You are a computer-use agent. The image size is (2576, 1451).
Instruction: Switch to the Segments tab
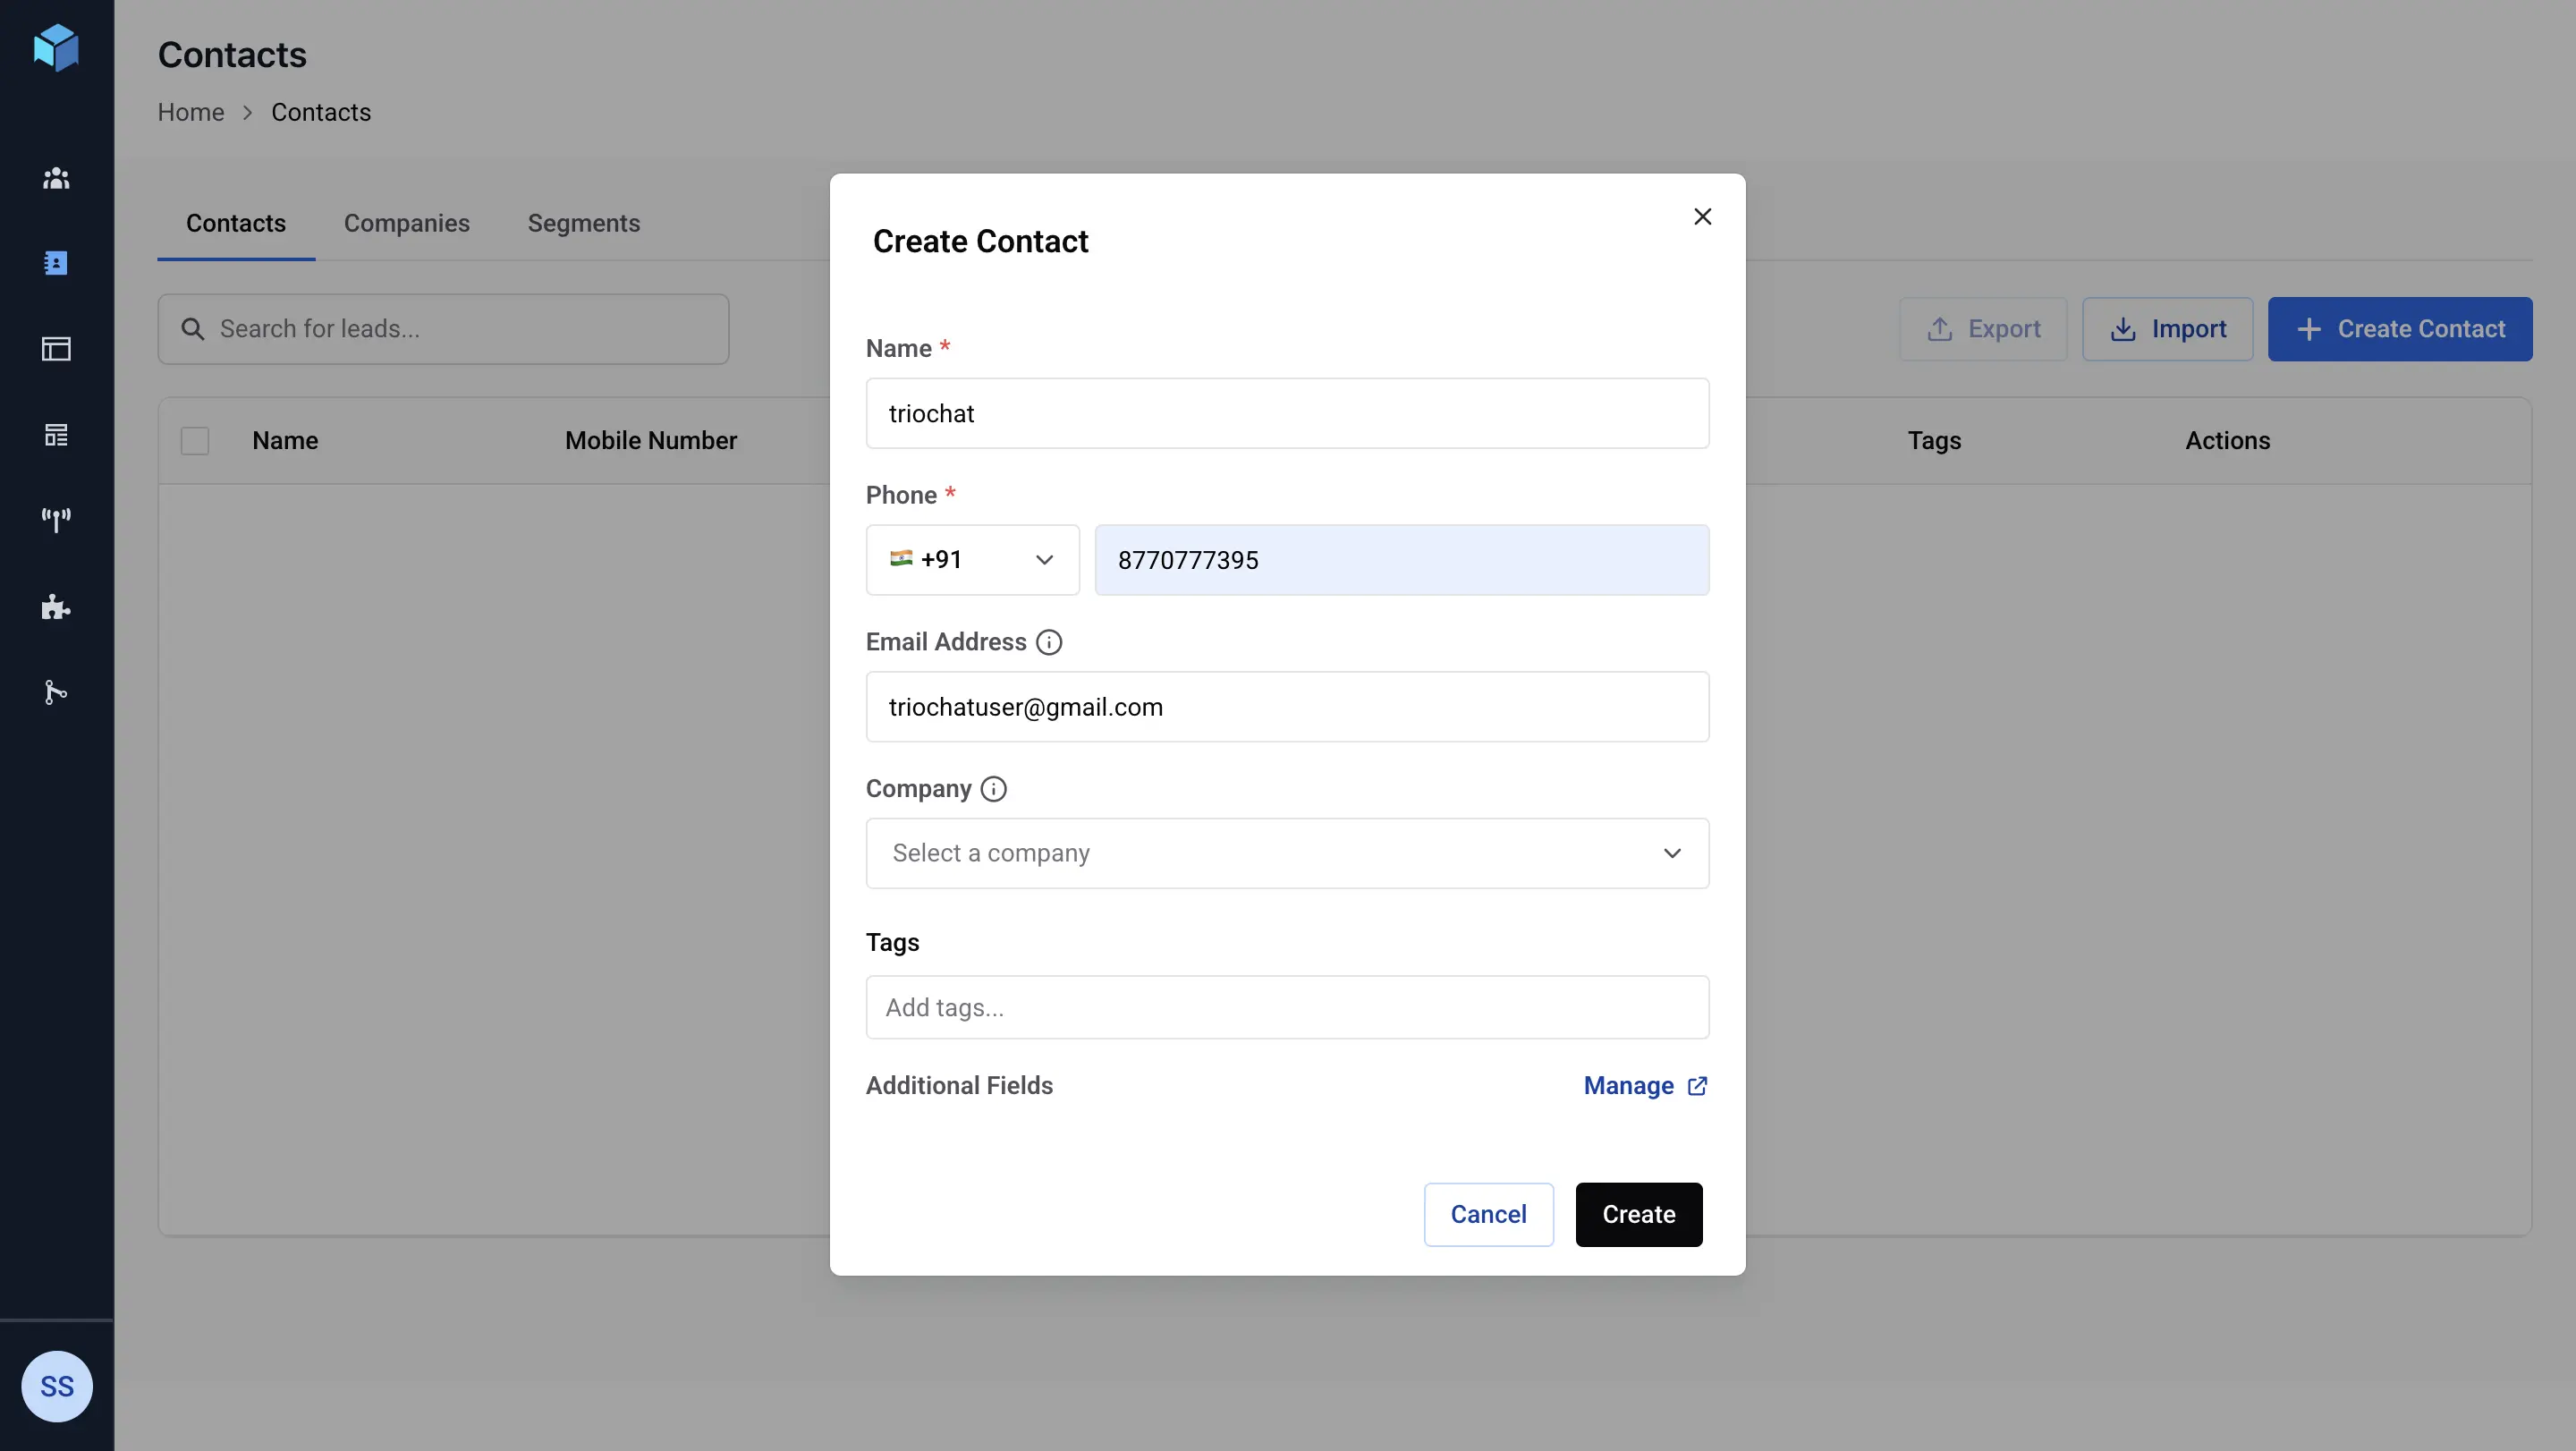[583, 223]
